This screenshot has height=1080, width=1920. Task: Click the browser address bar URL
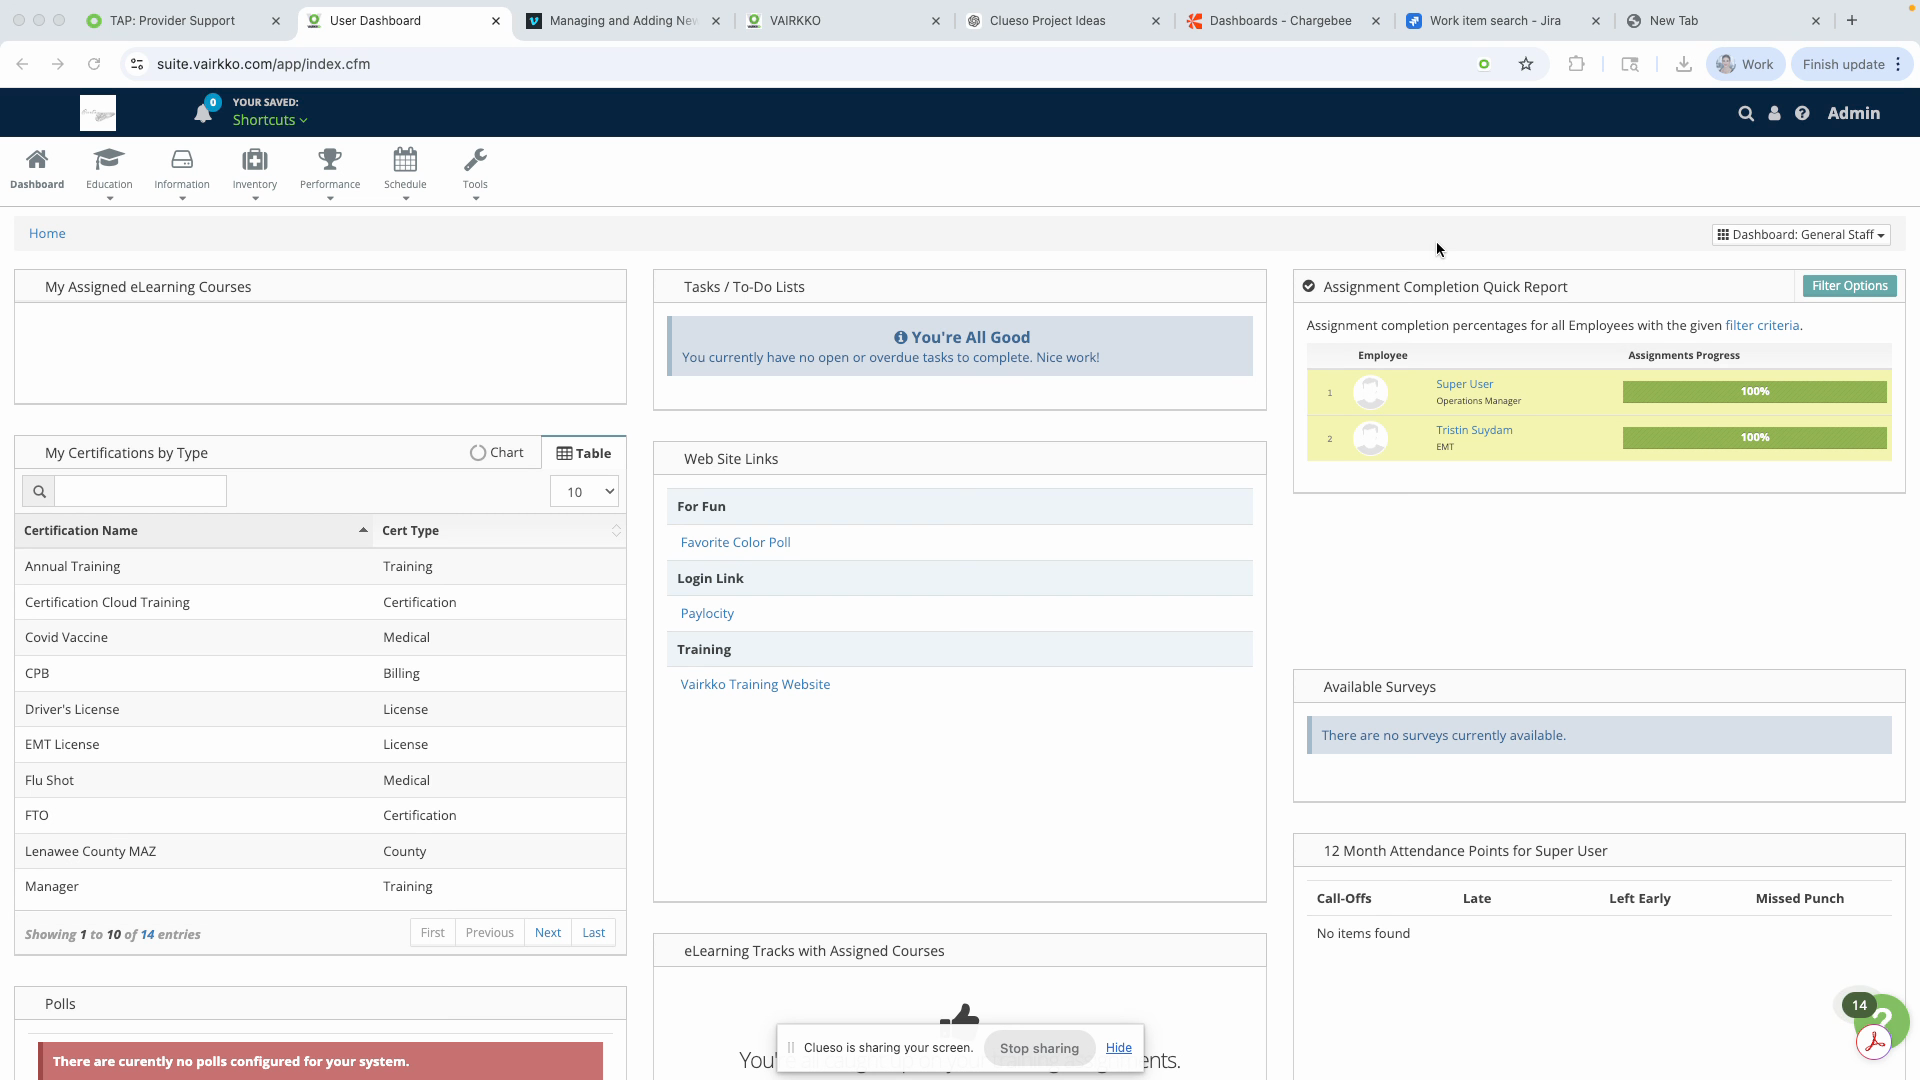pyautogui.click(x=263, y=64)
